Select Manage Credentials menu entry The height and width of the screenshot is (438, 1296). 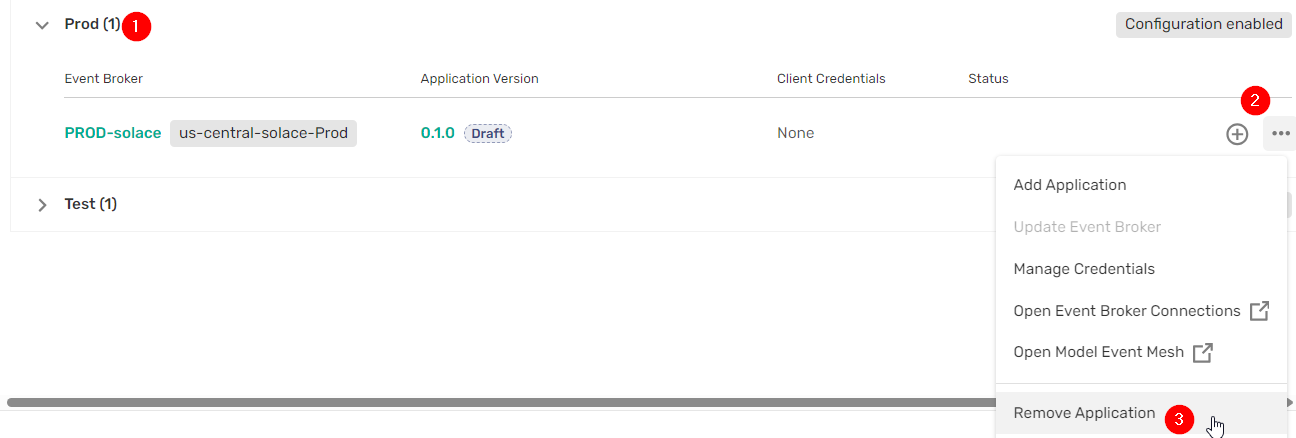pyautogui.click(x=1084, y=269)
